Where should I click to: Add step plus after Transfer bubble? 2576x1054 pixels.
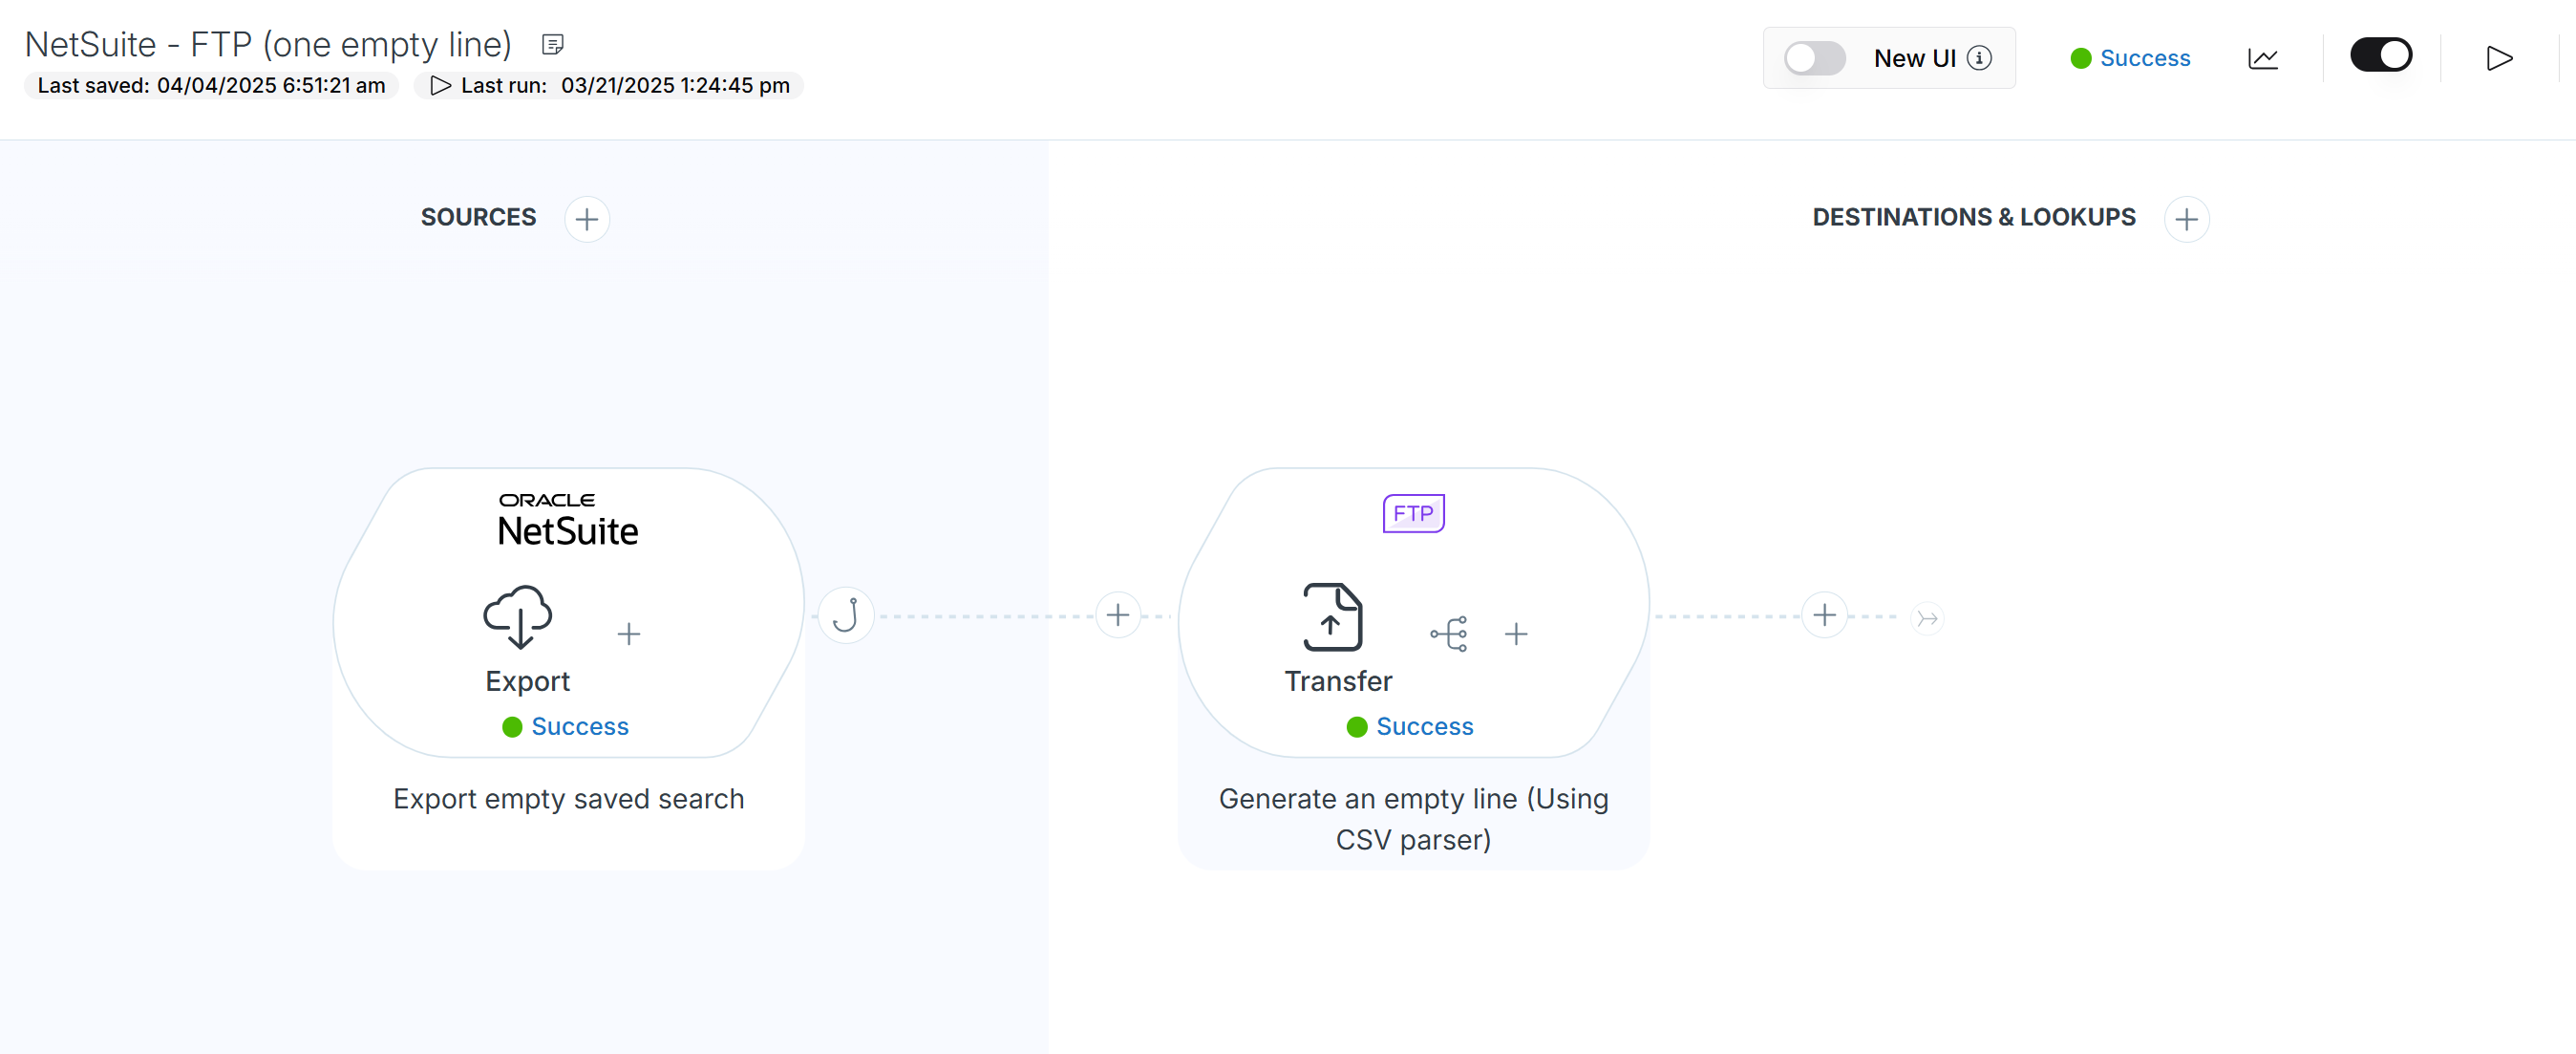click(1824, 615)
